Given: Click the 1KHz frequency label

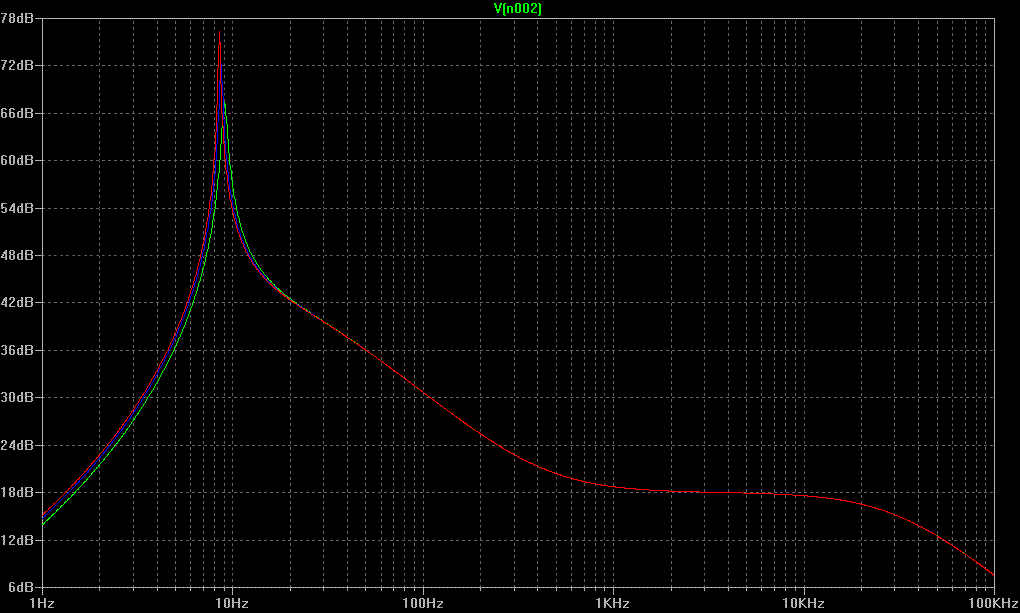Looking at the screenshot, I should tap(613, 603).
